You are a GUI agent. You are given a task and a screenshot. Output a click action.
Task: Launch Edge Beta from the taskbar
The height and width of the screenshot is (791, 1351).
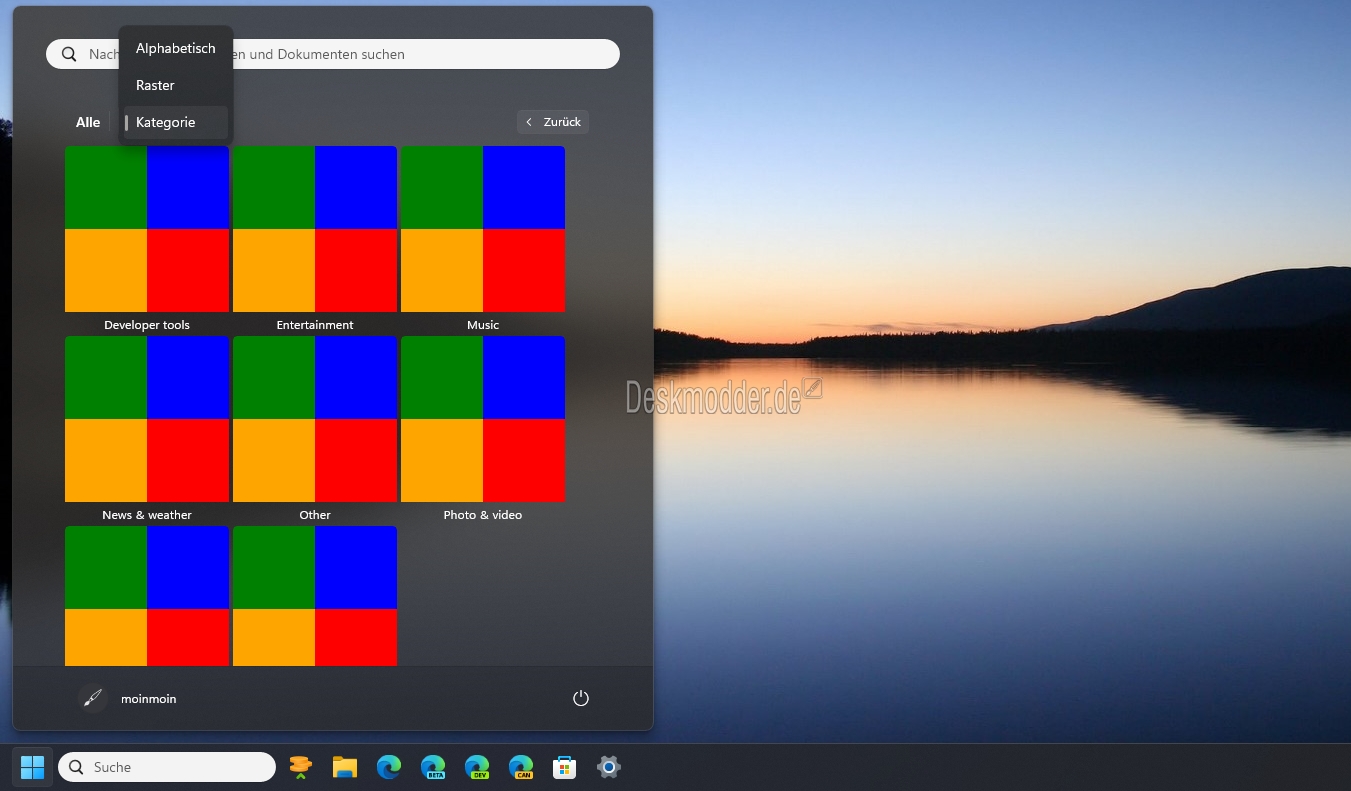(x=433, y=767)
